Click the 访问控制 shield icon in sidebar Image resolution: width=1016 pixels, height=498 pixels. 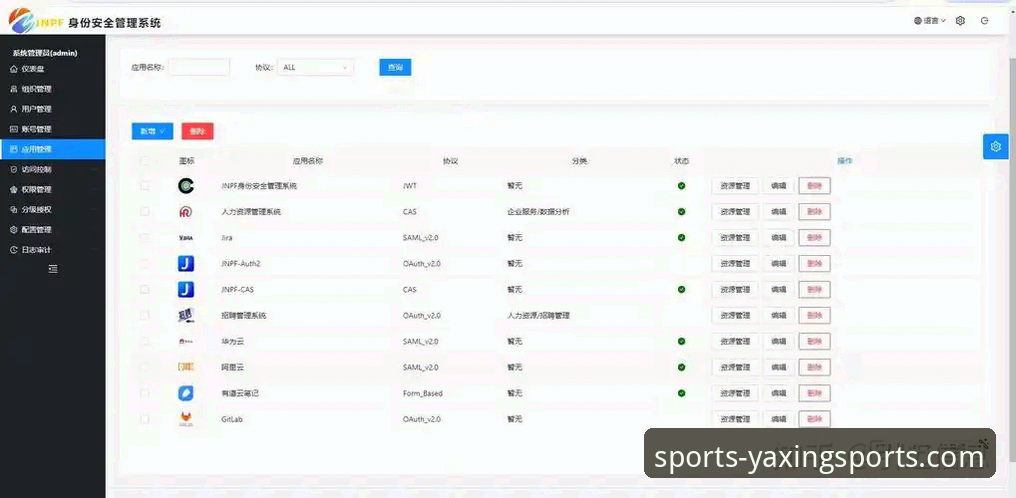pos(14,169)
